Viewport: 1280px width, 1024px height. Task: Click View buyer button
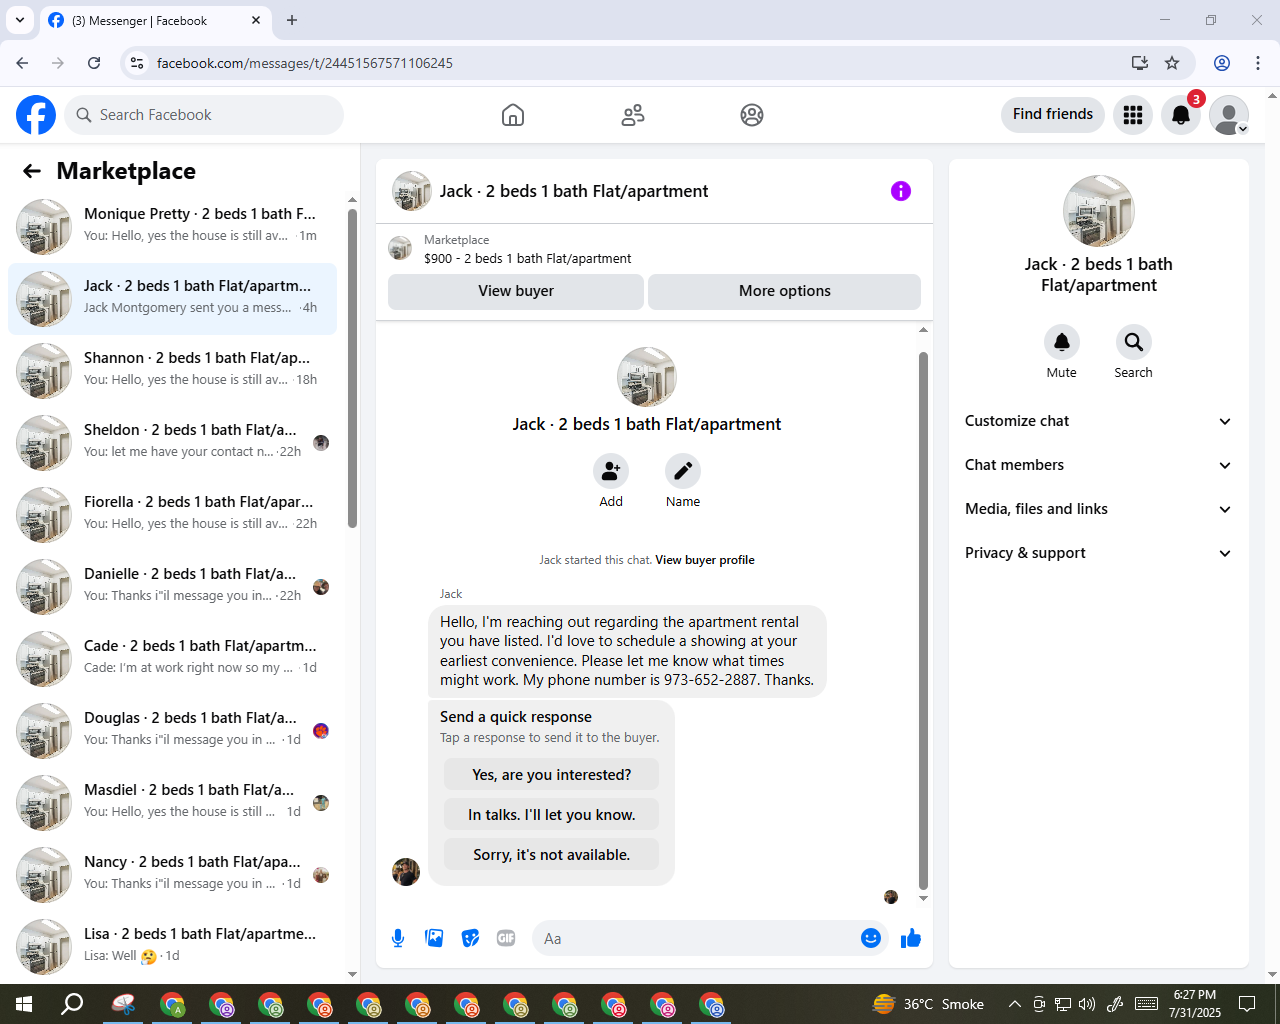pos(516,291)
